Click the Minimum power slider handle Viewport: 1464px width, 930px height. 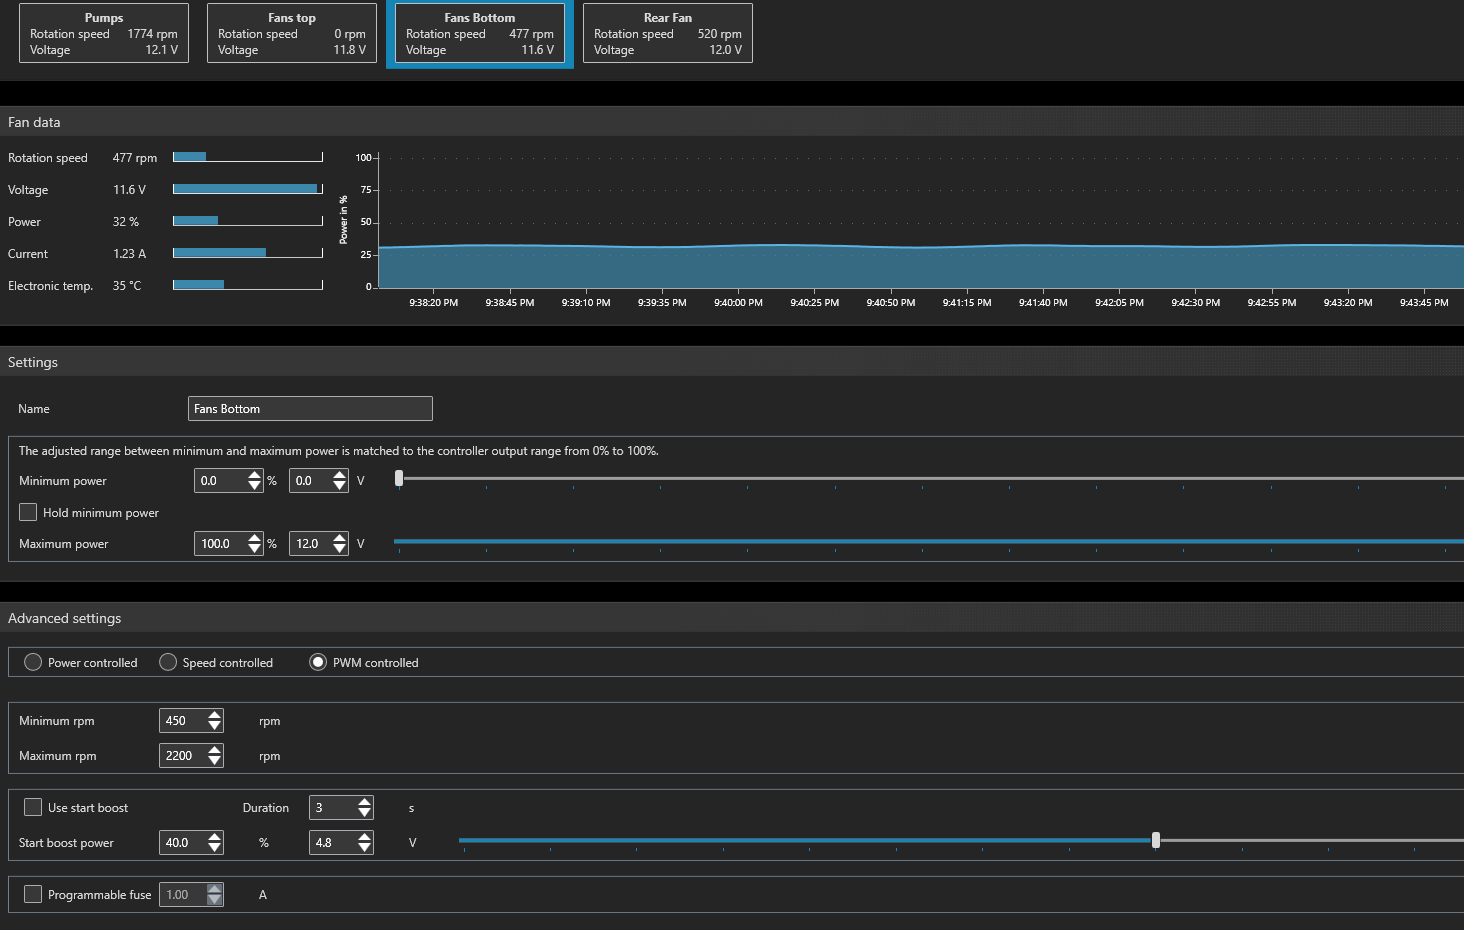click(399, 479)
